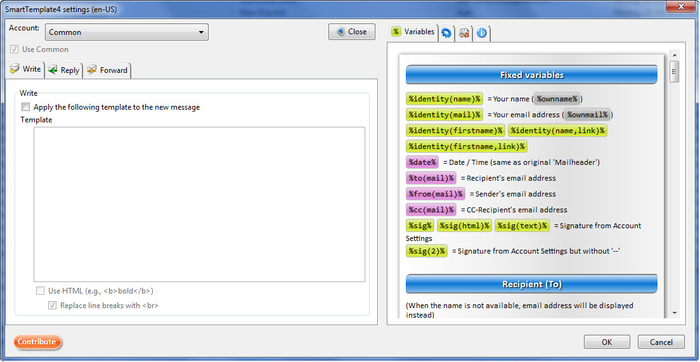Switch to the Write tab
The width and height of the screenshot is (700, 362).
point(25,69)
